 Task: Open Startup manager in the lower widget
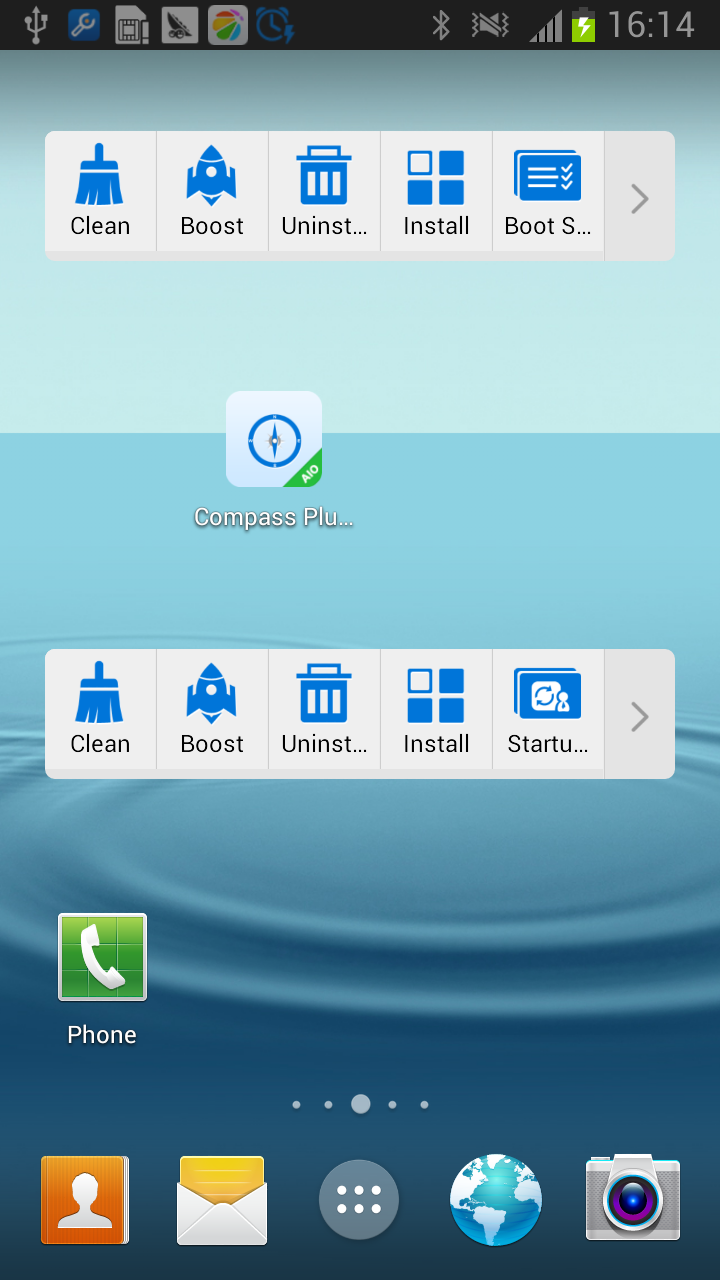548,709
